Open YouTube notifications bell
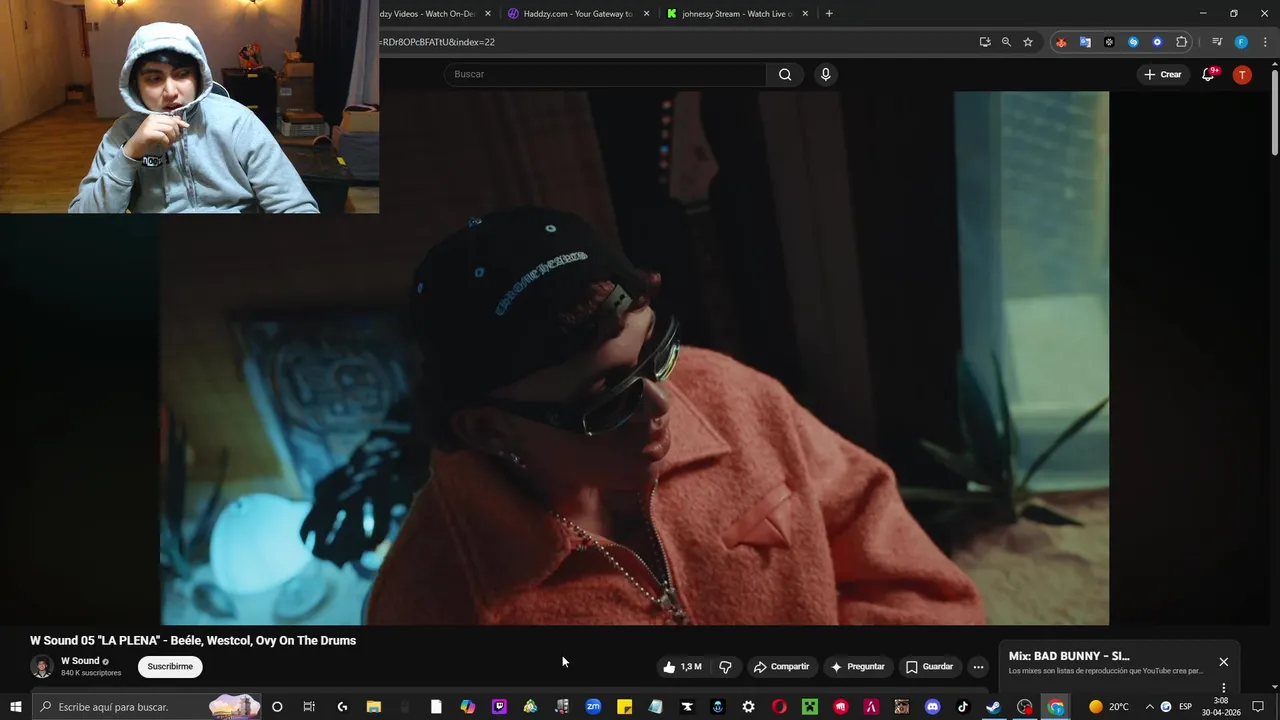Screen dimensions: 1280x720 click(1208, 74)
